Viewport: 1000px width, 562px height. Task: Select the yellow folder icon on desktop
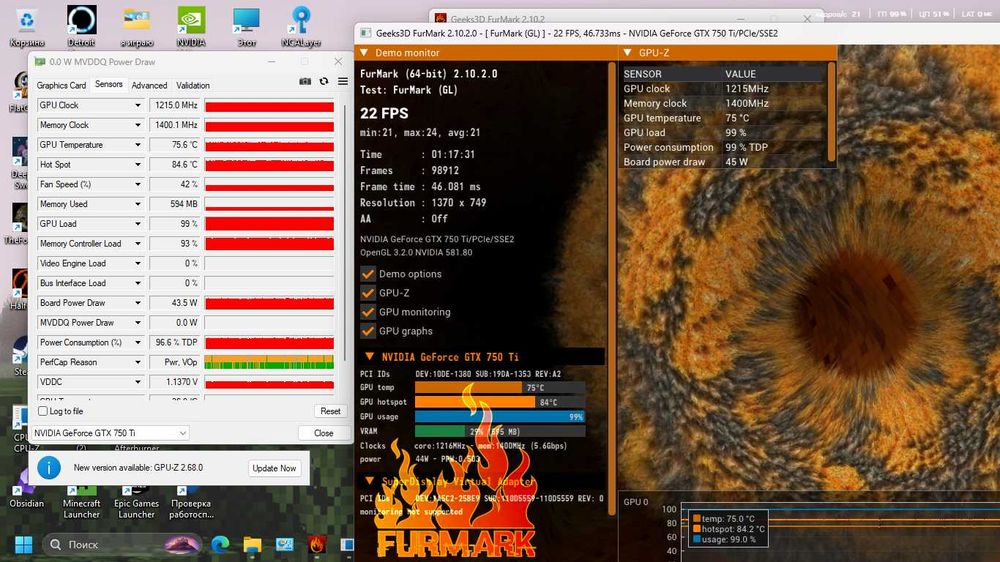136,27
